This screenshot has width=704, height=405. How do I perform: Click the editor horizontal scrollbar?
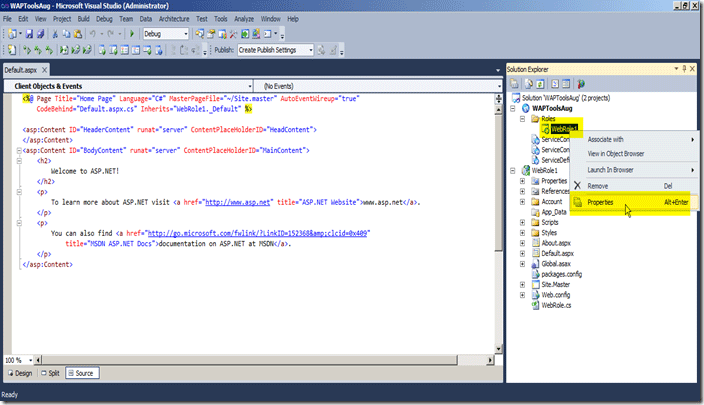pos(250,360)
